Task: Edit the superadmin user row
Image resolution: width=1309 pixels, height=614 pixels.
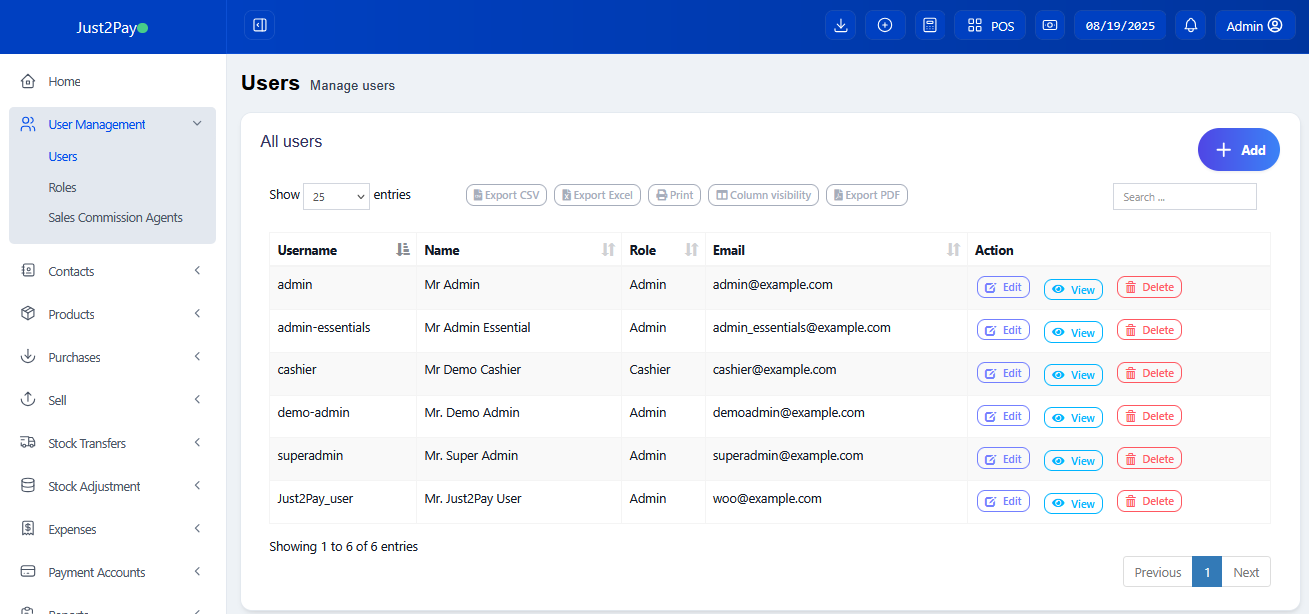Action: [1003, 460]
